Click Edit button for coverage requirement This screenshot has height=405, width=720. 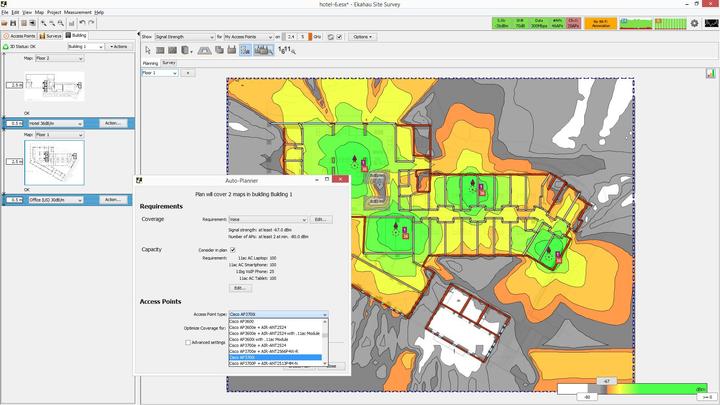(321, 219)
